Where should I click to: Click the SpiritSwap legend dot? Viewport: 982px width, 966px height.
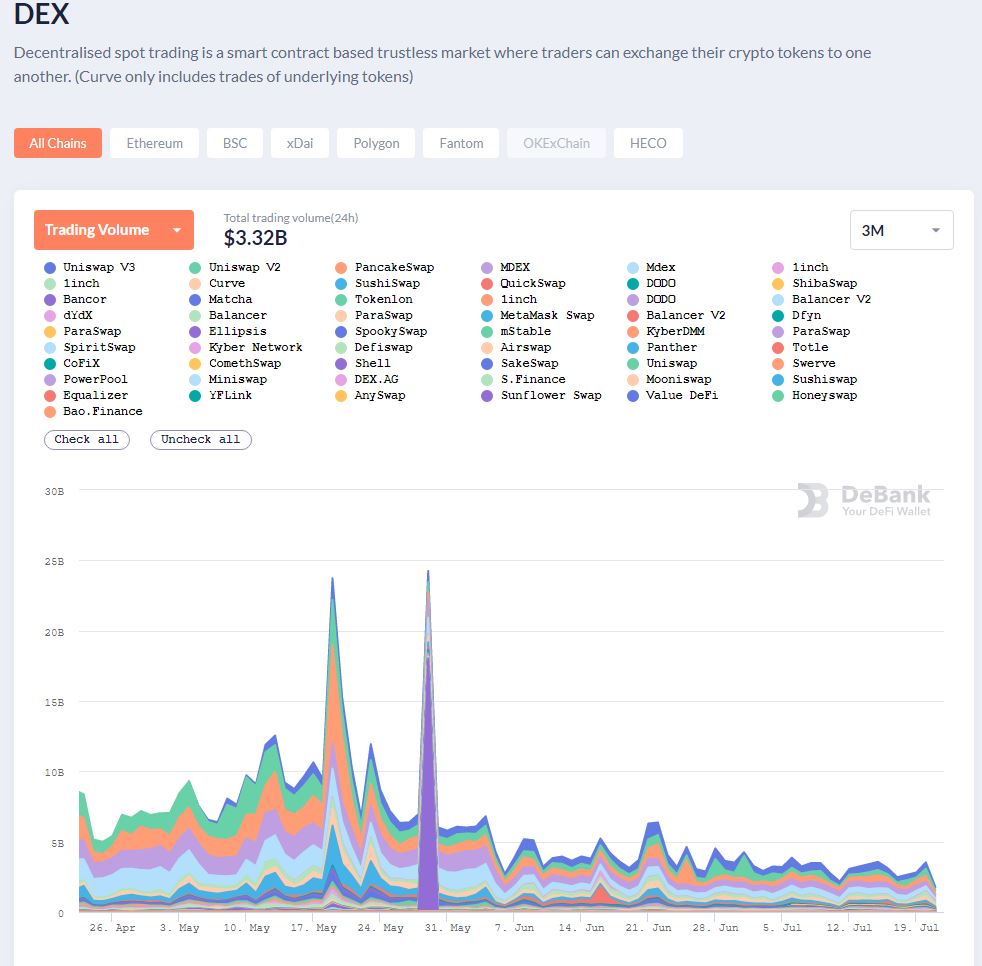tap(50, 348)
